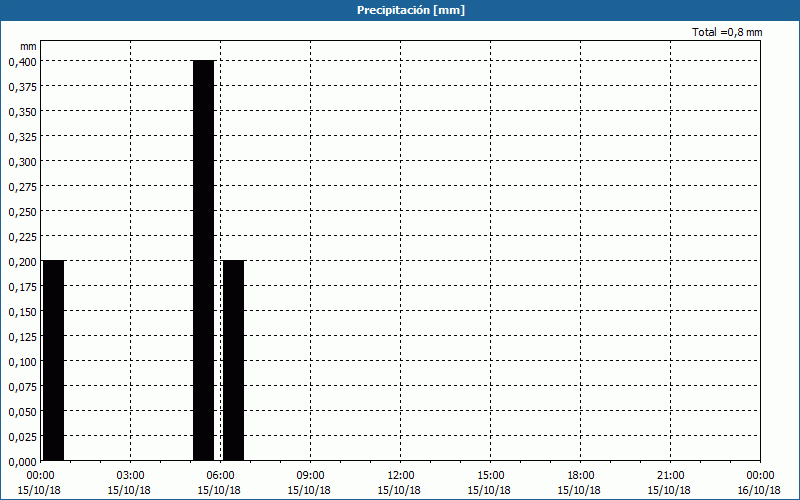Select the 15/10/18 date under 12:00
Screen dimensions: 800x500
[x=399, y=490]
